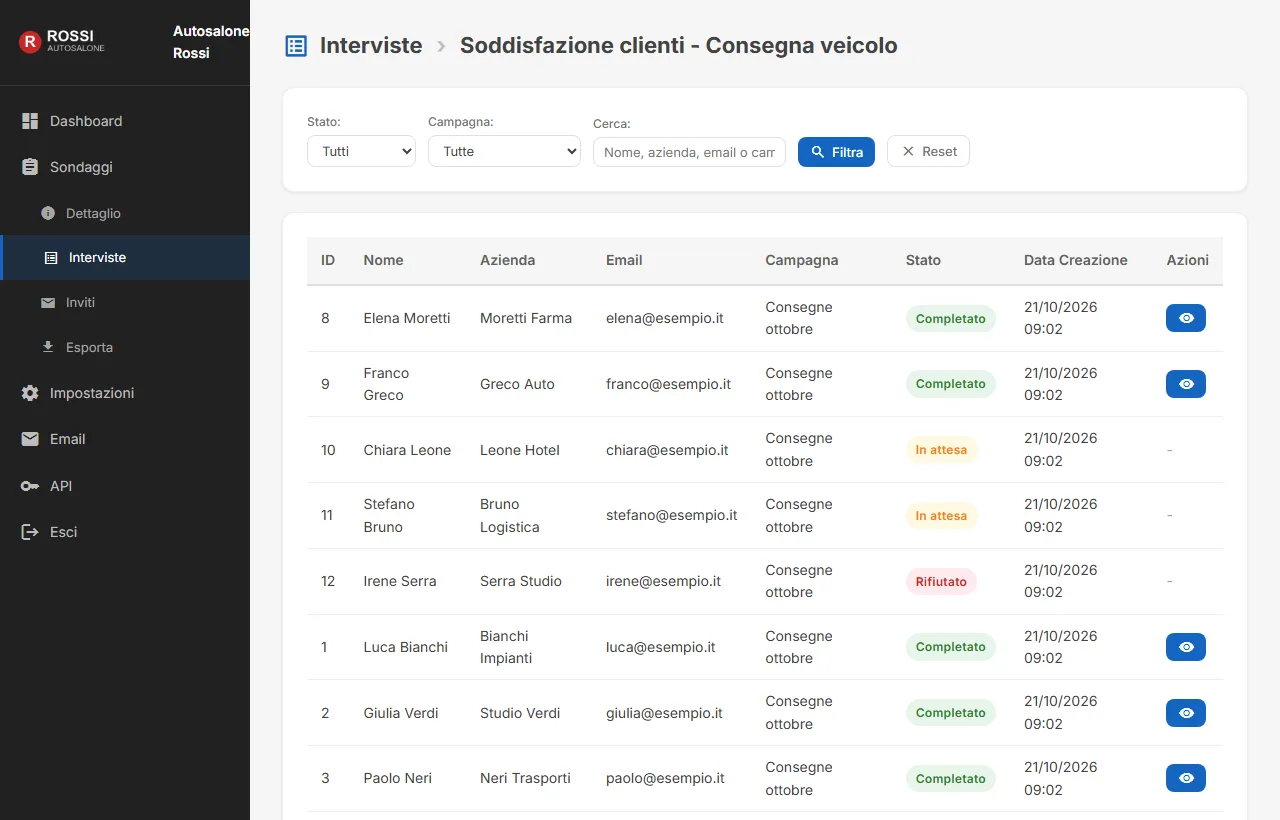View Franco Greco's interview with the eye button

1186,384
